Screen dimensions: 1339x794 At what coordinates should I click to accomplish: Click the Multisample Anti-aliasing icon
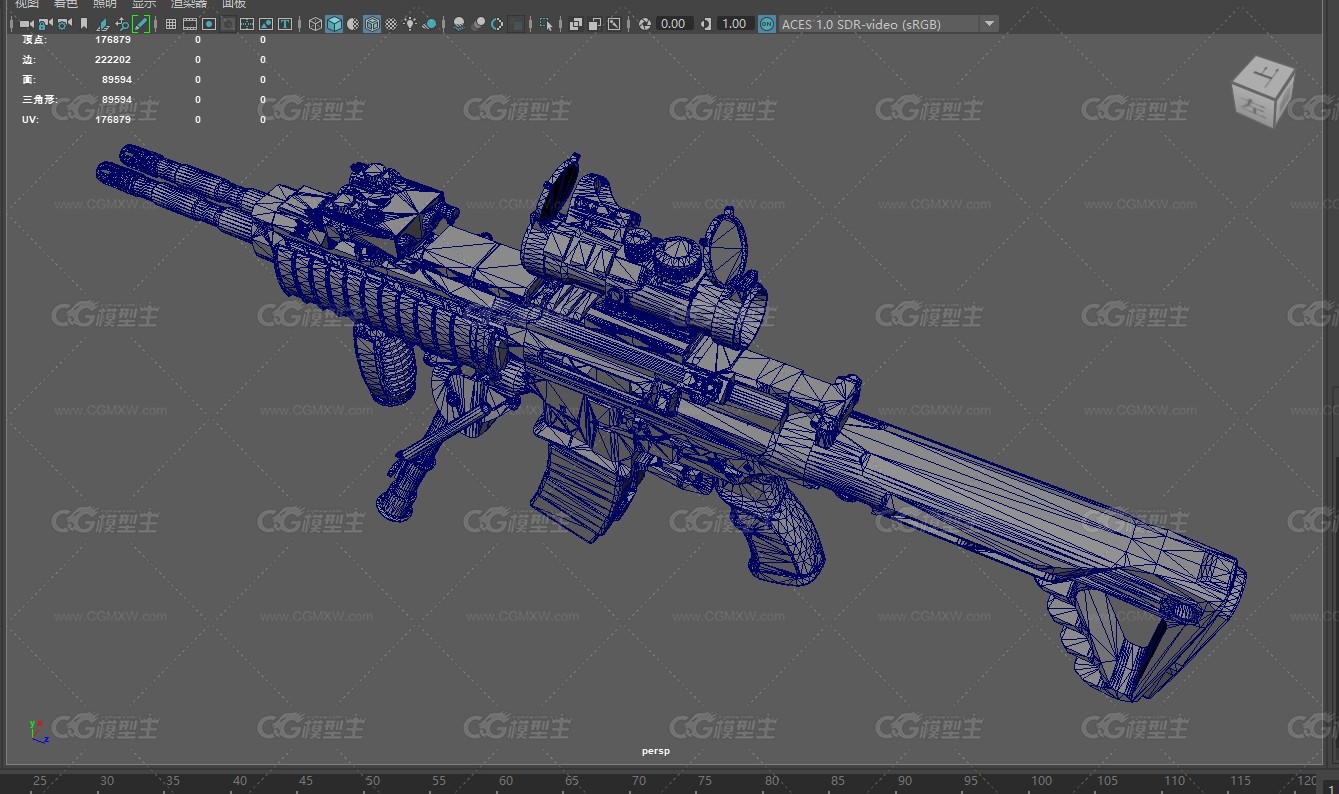(497, 24)
